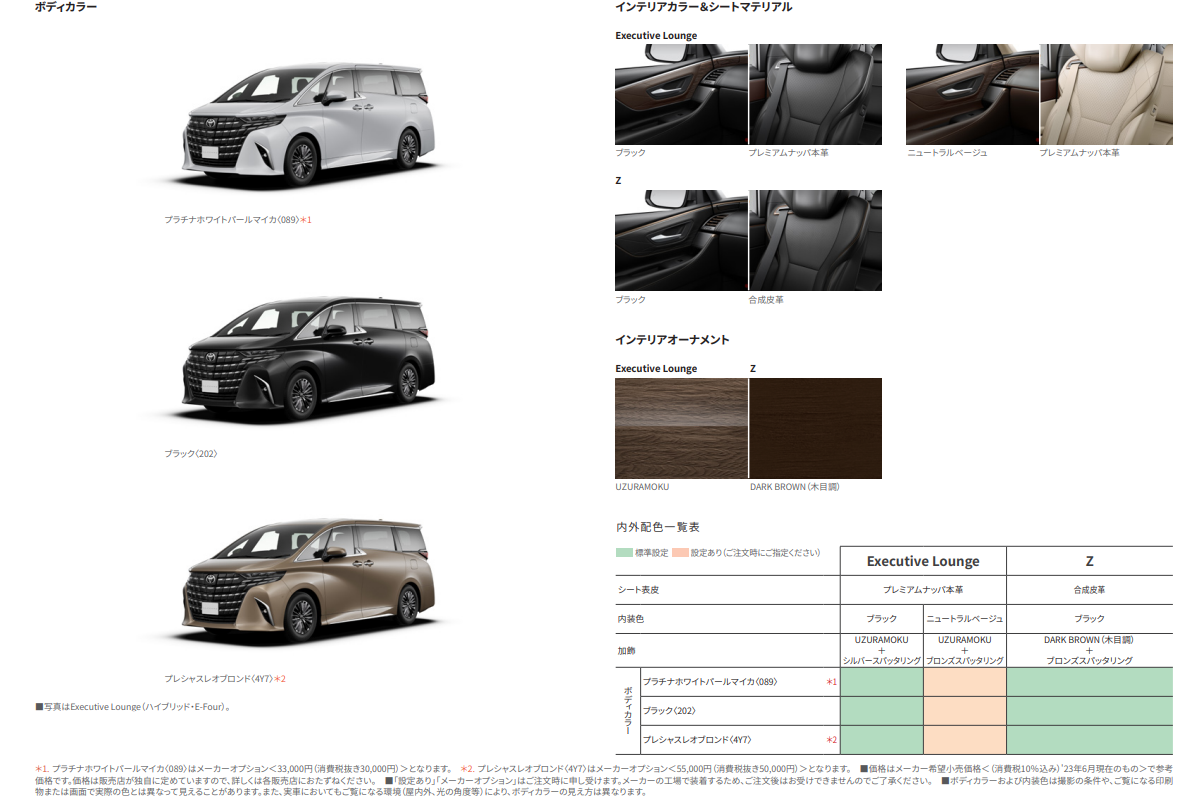Screen dimensions: 1186x811
Task: Click ブラック〈202〉 row cell under Executive Lounge ブラック
Action: [881, 711]
